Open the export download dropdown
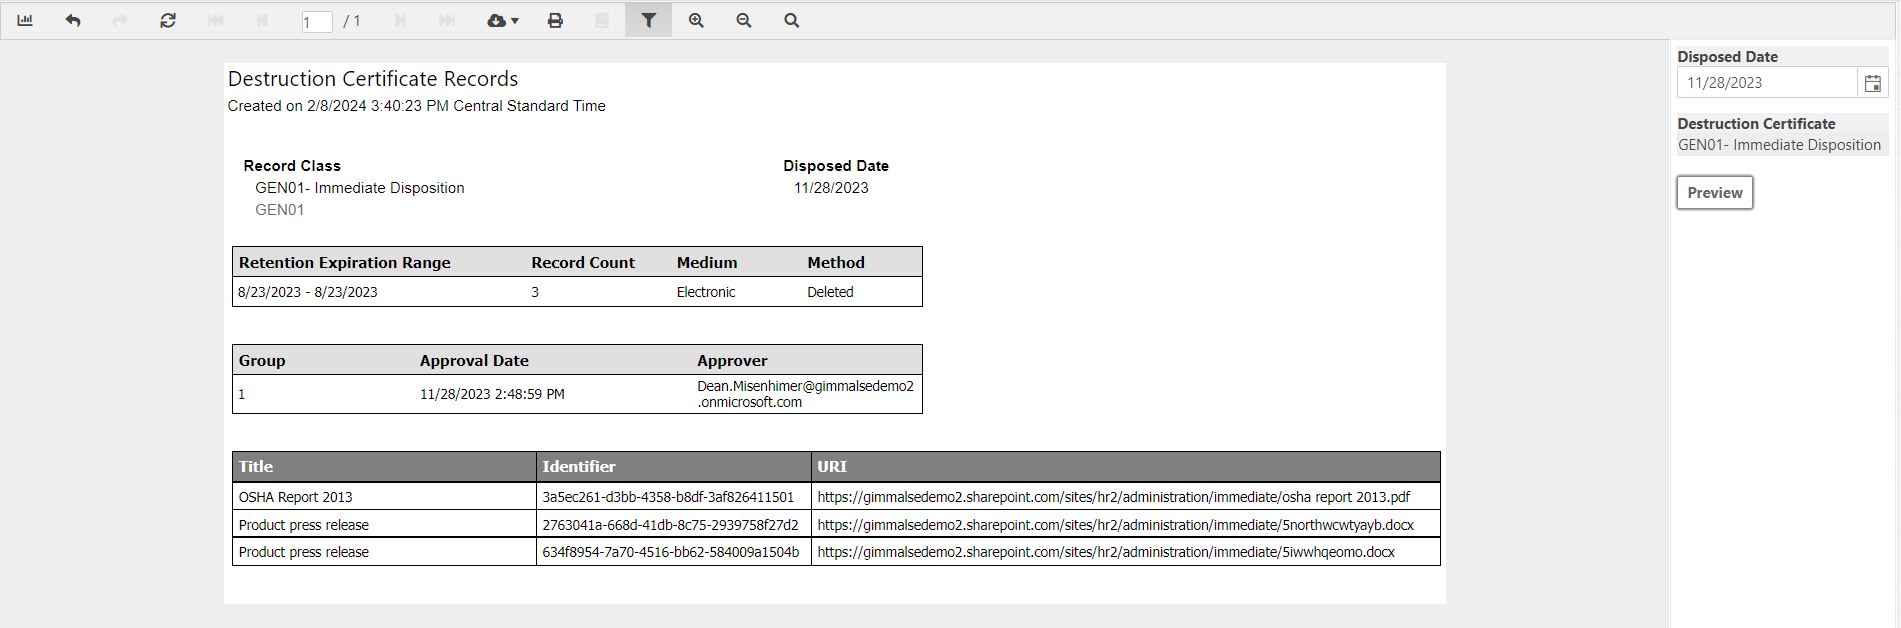Viewport: 1901px width, 628px height. click(502, 20)
